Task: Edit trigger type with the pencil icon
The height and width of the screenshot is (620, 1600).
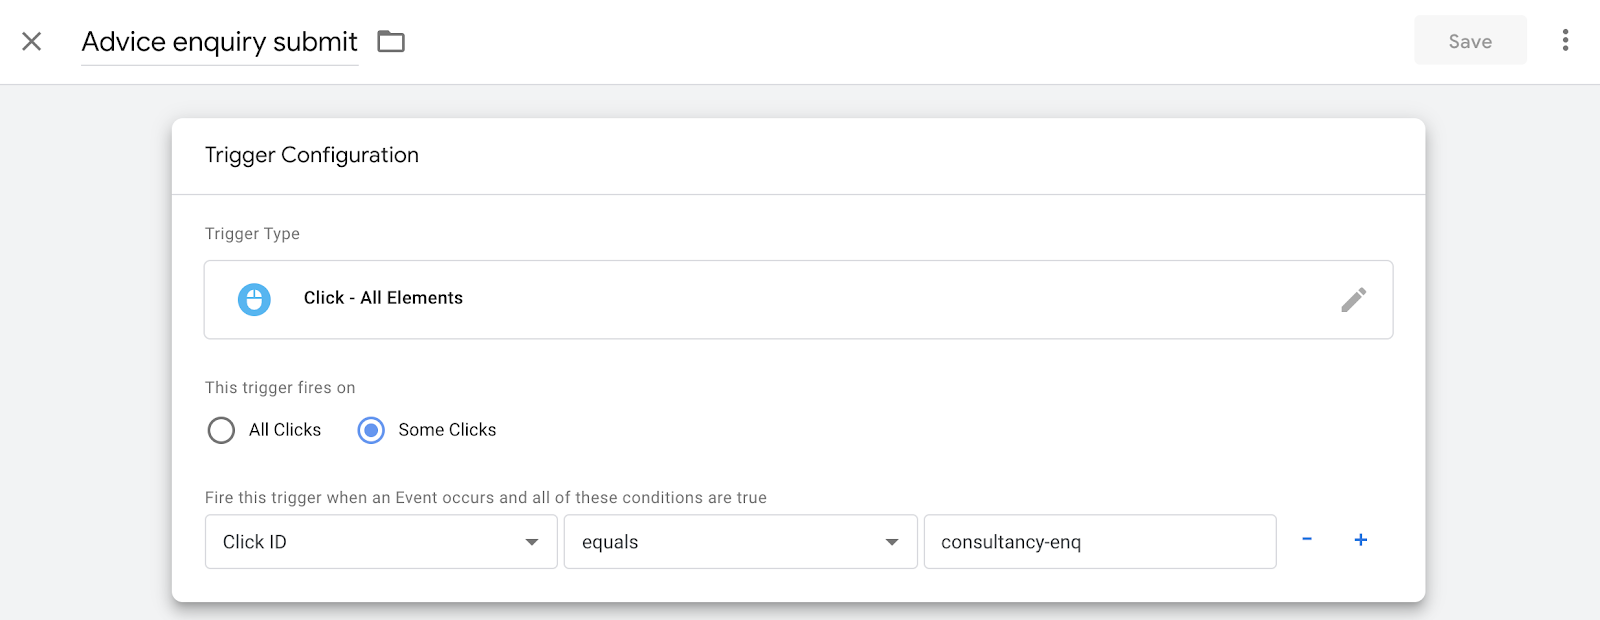Action: point(1353,300)
